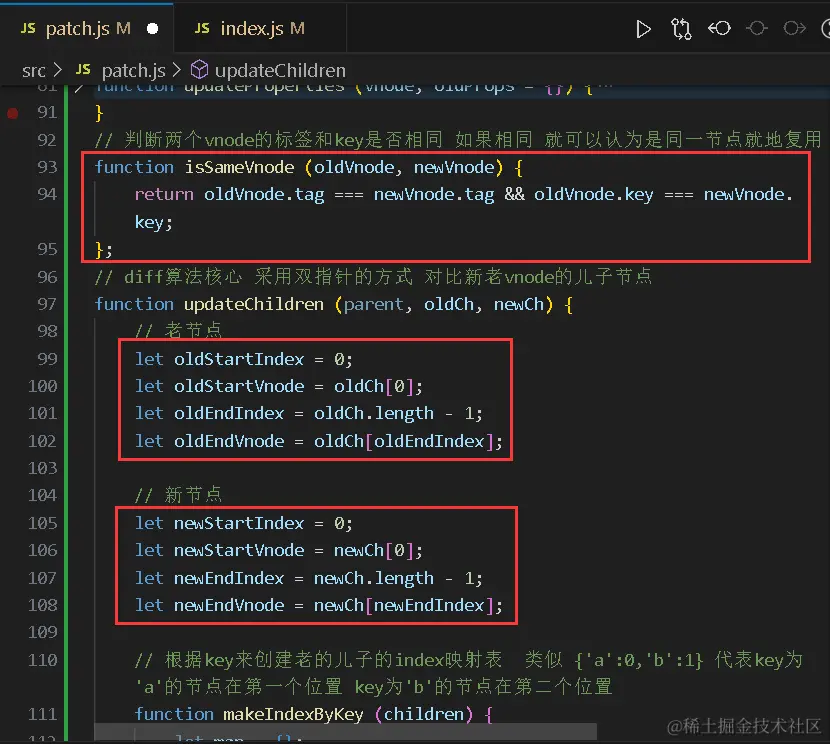Click 'let newStartVnode = newCh[0];' line
Image resolution: width=830 pixels, height=744 pixels.
(x=278, y=550)
